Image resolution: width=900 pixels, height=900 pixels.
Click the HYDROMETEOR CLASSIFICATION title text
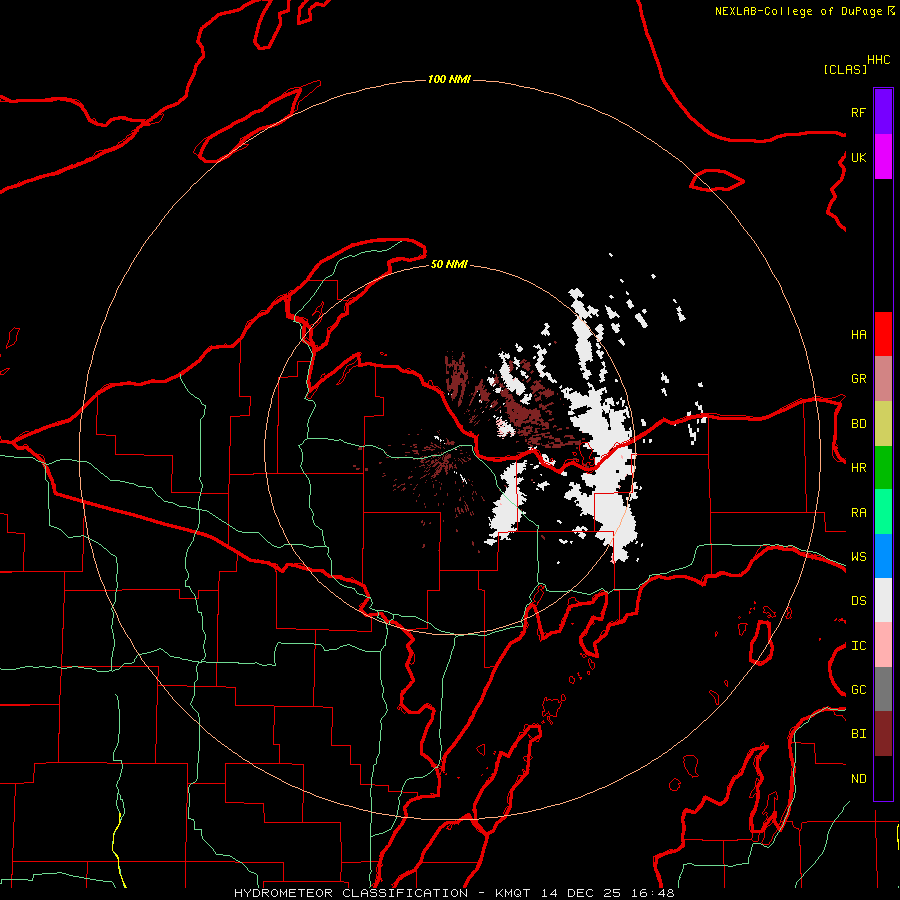(x=351, y=893)
